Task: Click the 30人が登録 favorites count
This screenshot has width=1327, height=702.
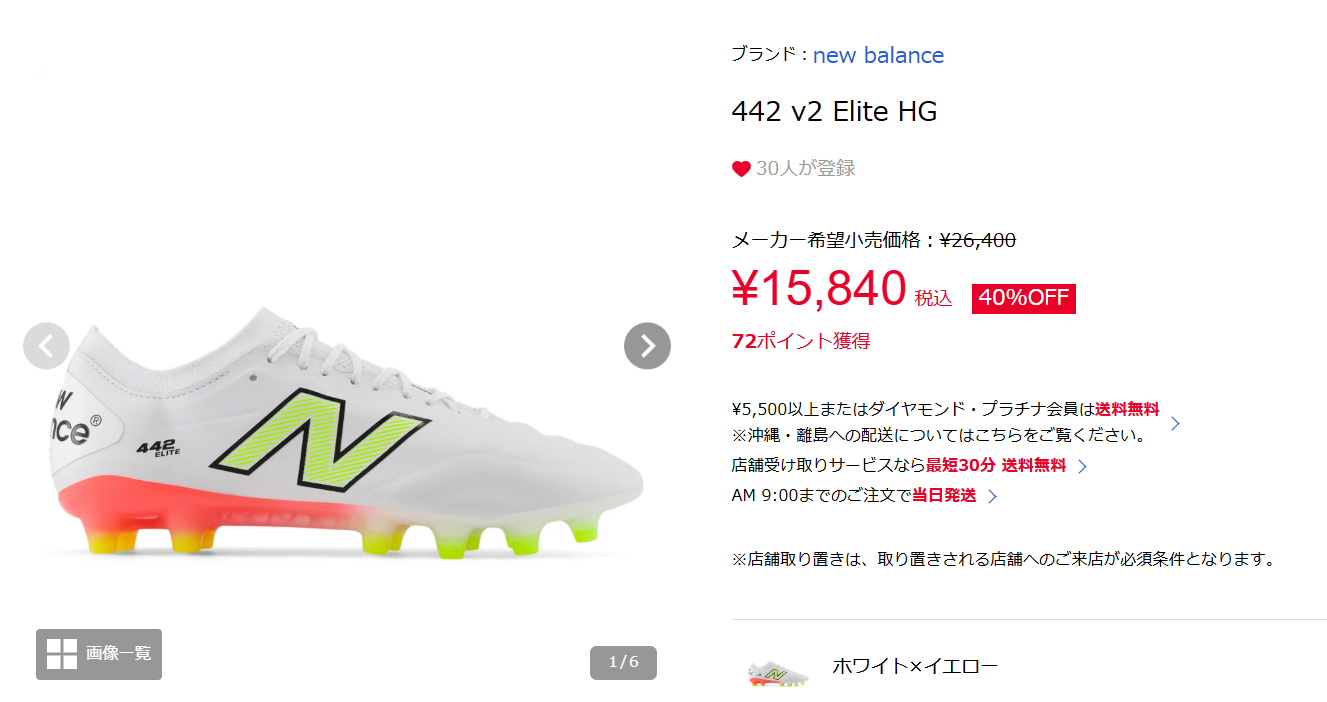Action: (x=805, y=168)
